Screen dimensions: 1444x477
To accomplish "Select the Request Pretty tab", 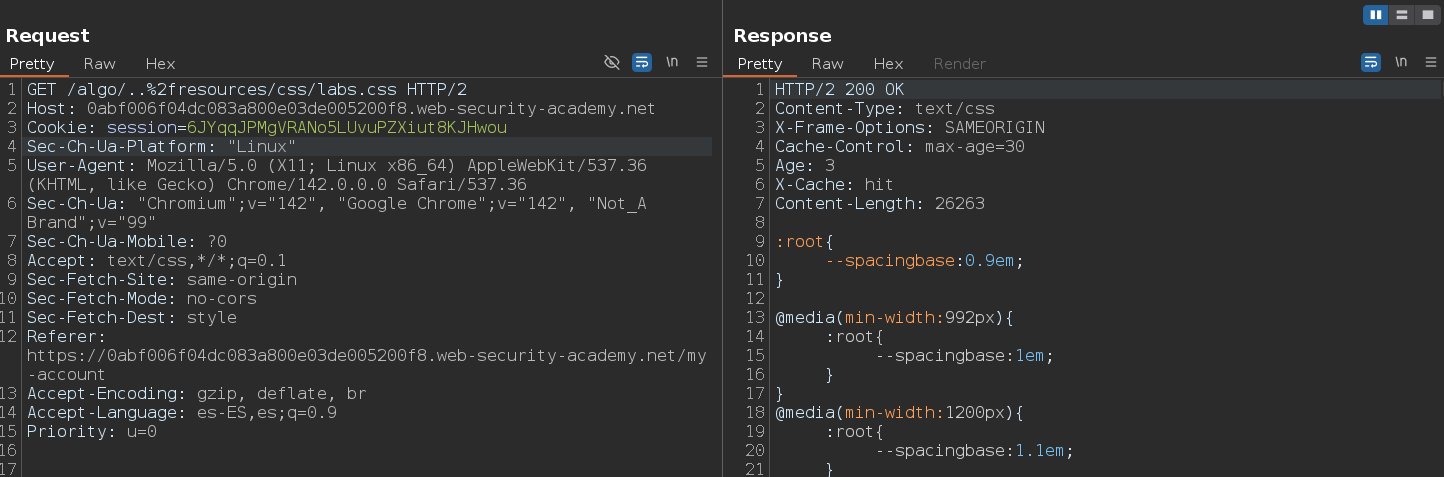I will click(32, 63).
